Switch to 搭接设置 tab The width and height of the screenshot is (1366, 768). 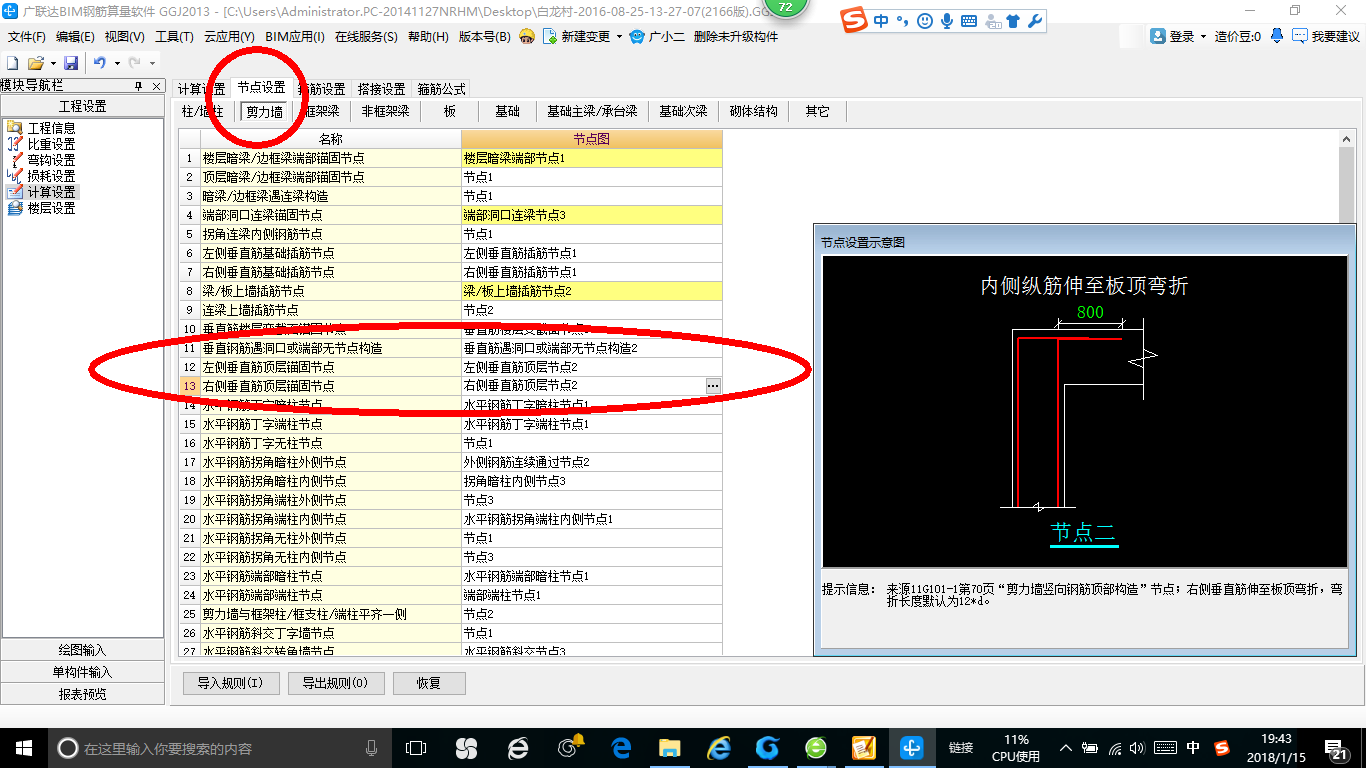click(x=381, y=89)
